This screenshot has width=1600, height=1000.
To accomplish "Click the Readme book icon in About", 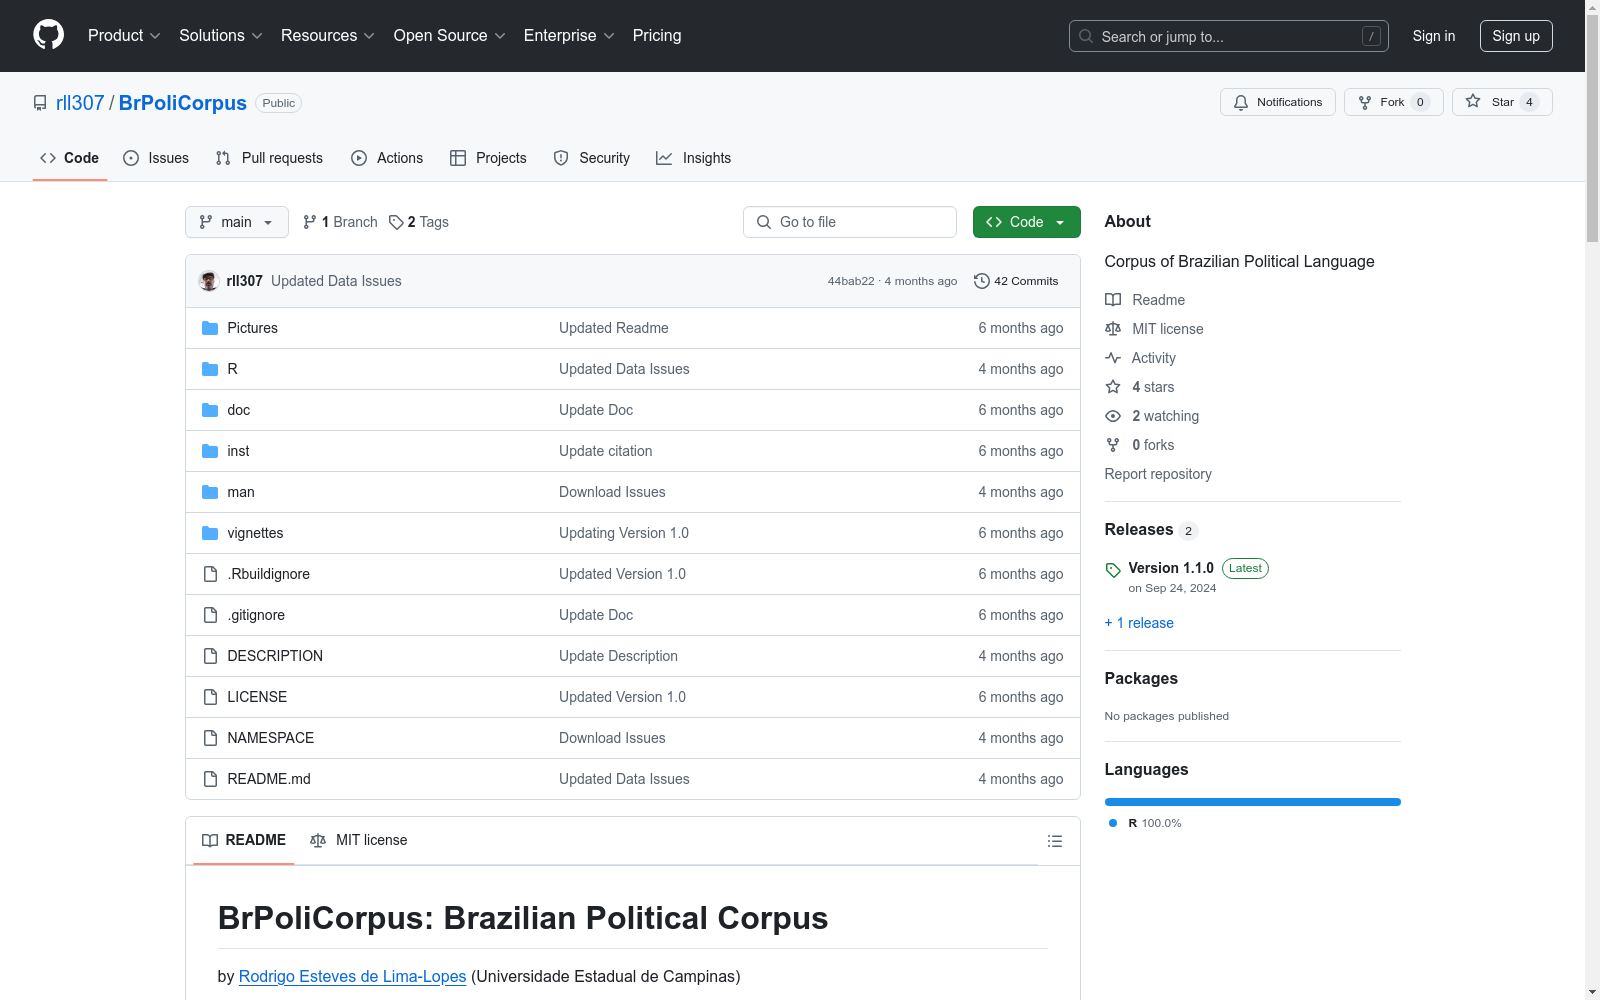I will coord(1113,300).
